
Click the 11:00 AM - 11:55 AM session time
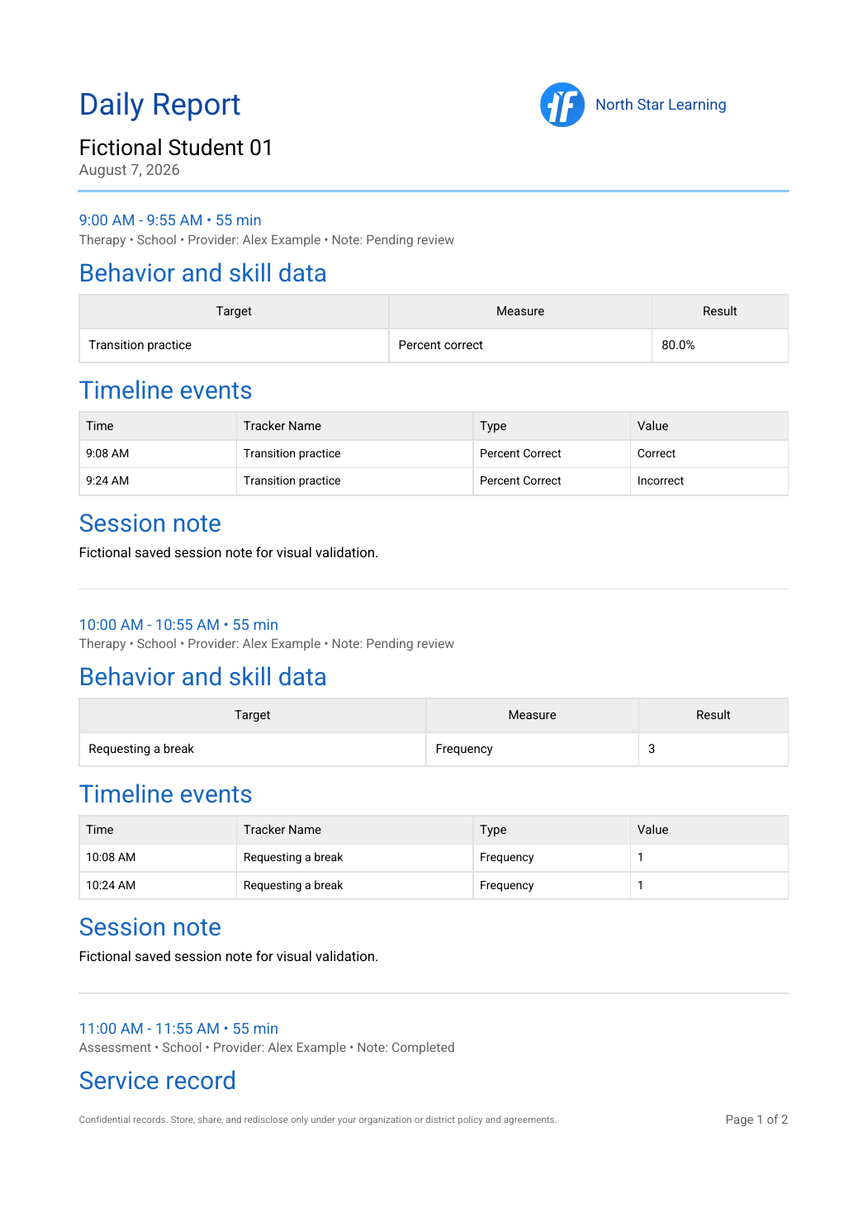coord(179,1029)
